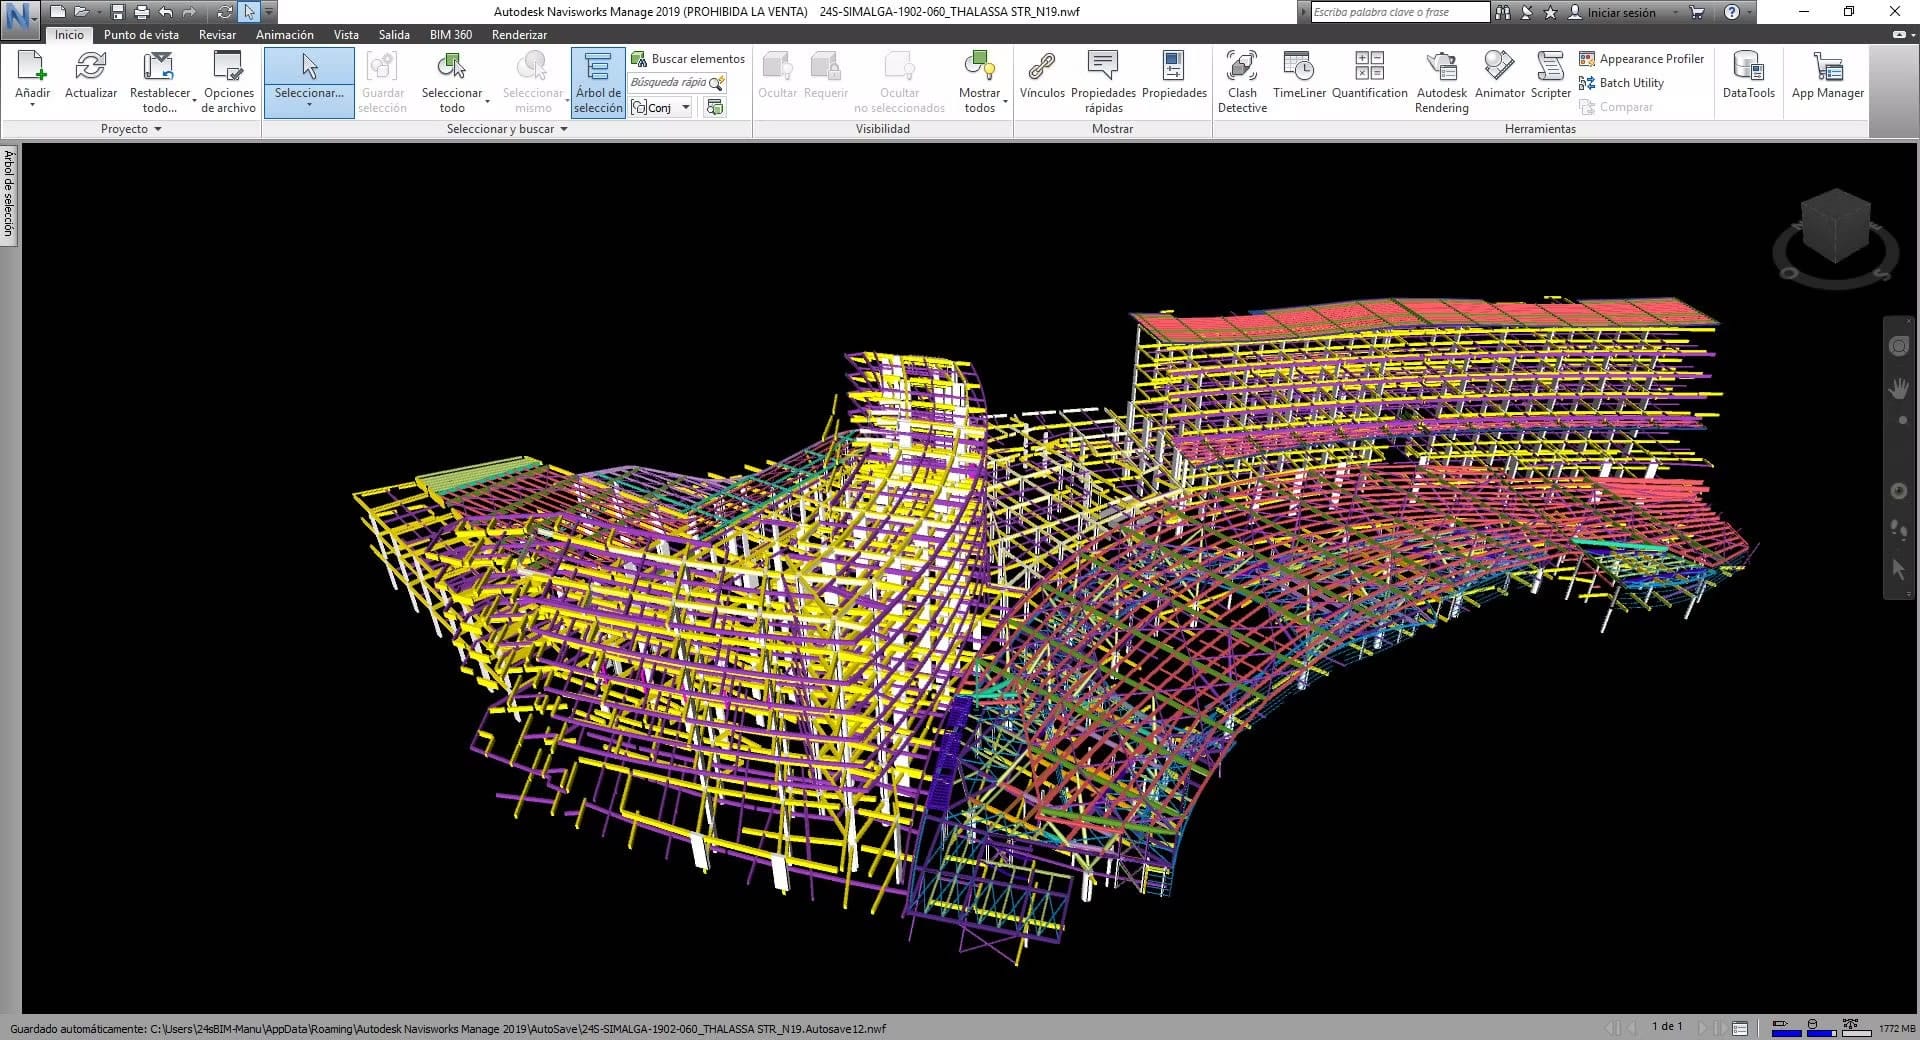Open Autodesk Rendering panel
1920x1040 pixels.
(1441, 81)
